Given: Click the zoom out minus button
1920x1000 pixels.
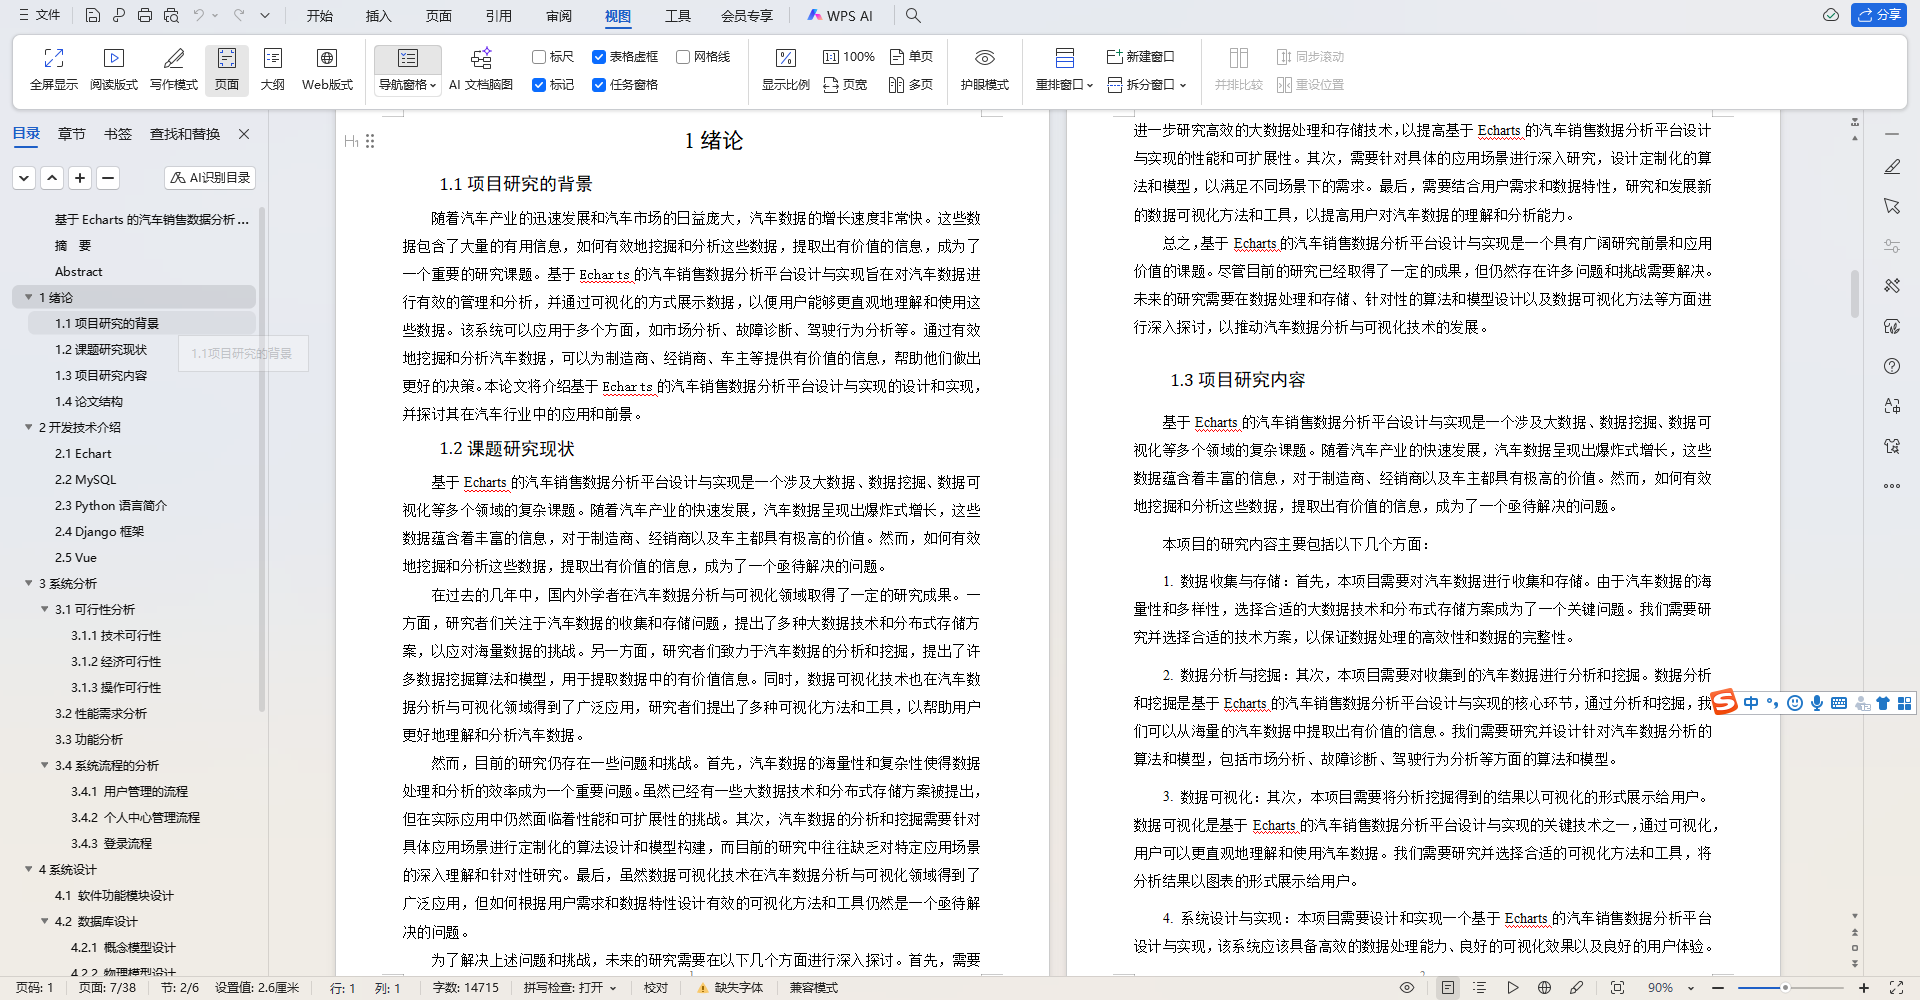Looking at the screenshot, I should tap(1718, 987).
